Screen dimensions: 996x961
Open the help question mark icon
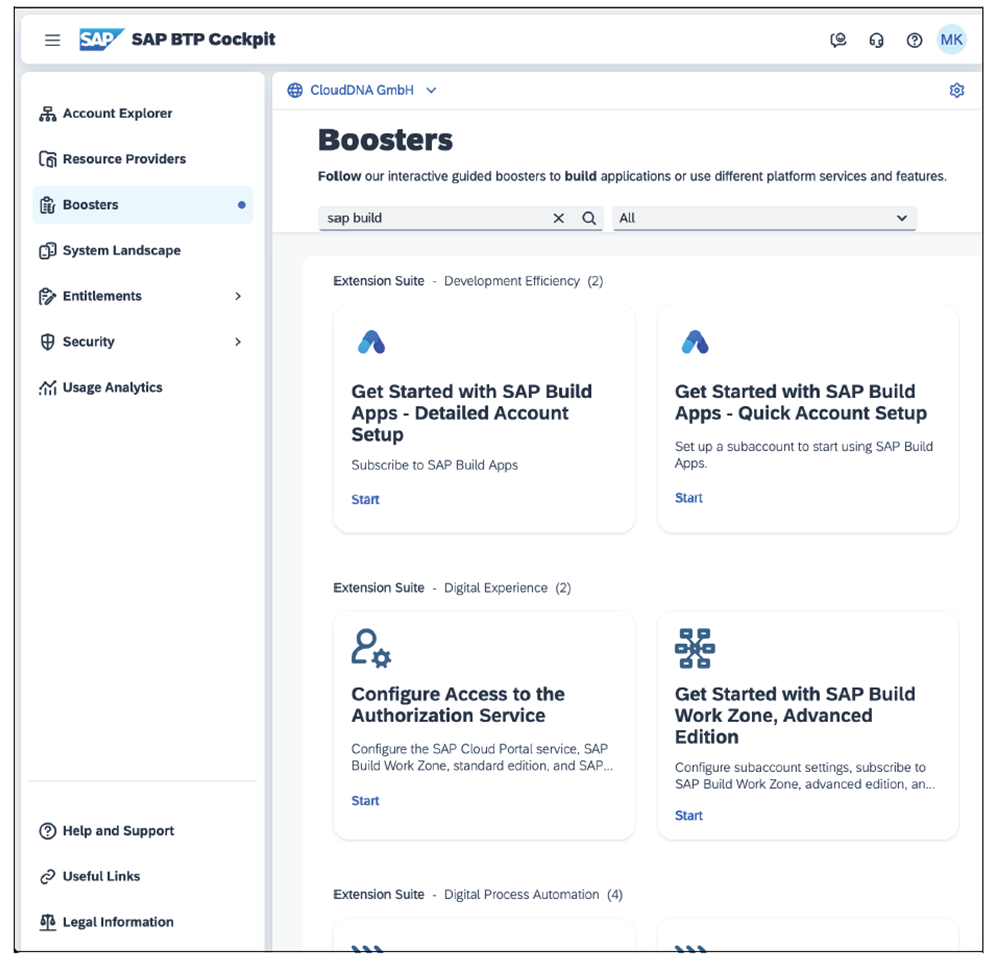[x=914, y=40]
